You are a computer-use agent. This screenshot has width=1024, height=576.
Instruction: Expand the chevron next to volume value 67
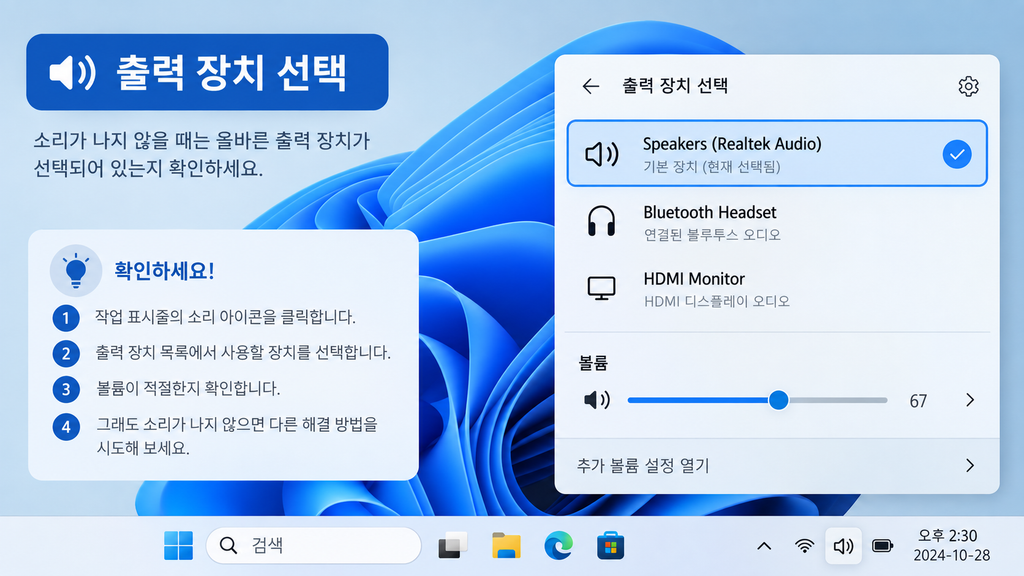(x=970, y=400)
